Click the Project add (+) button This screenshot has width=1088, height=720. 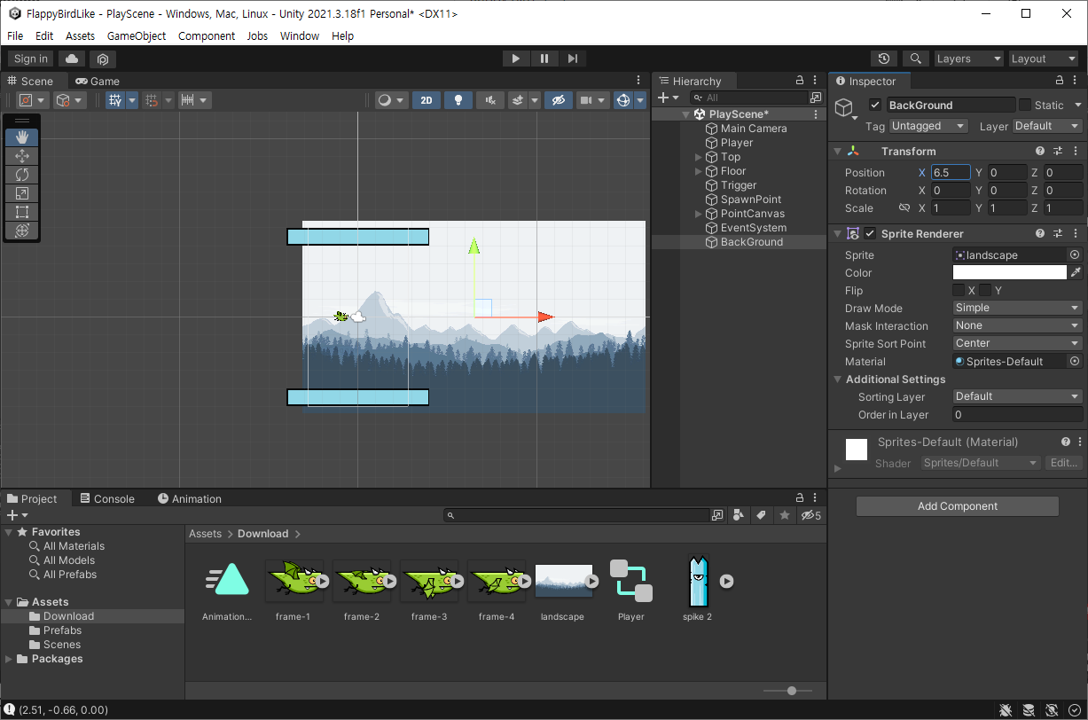16,515
